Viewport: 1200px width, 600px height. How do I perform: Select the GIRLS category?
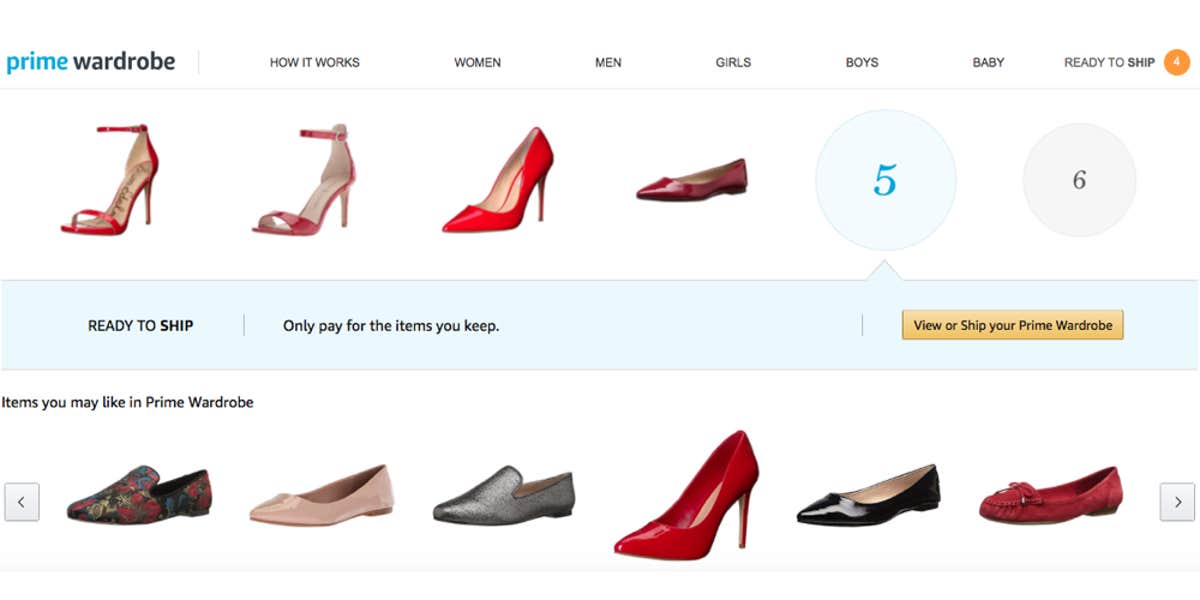[x=732, y=62]
